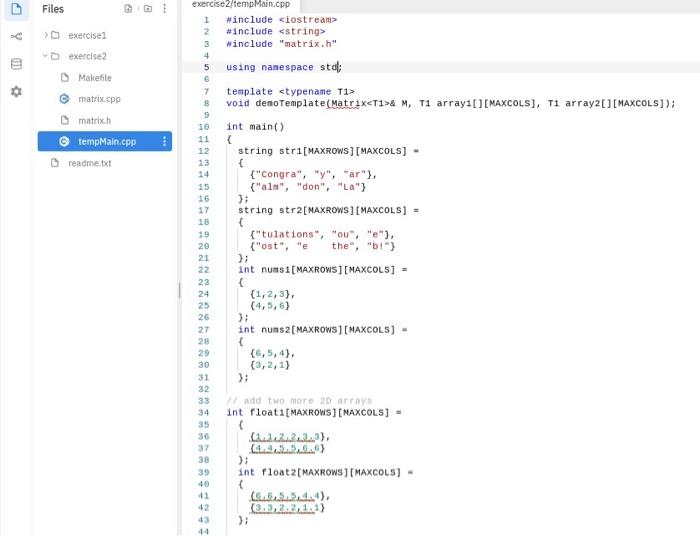Click the {"tulations", "ou", "e"} line
700x536 pixels.
(x=322, y=234)
